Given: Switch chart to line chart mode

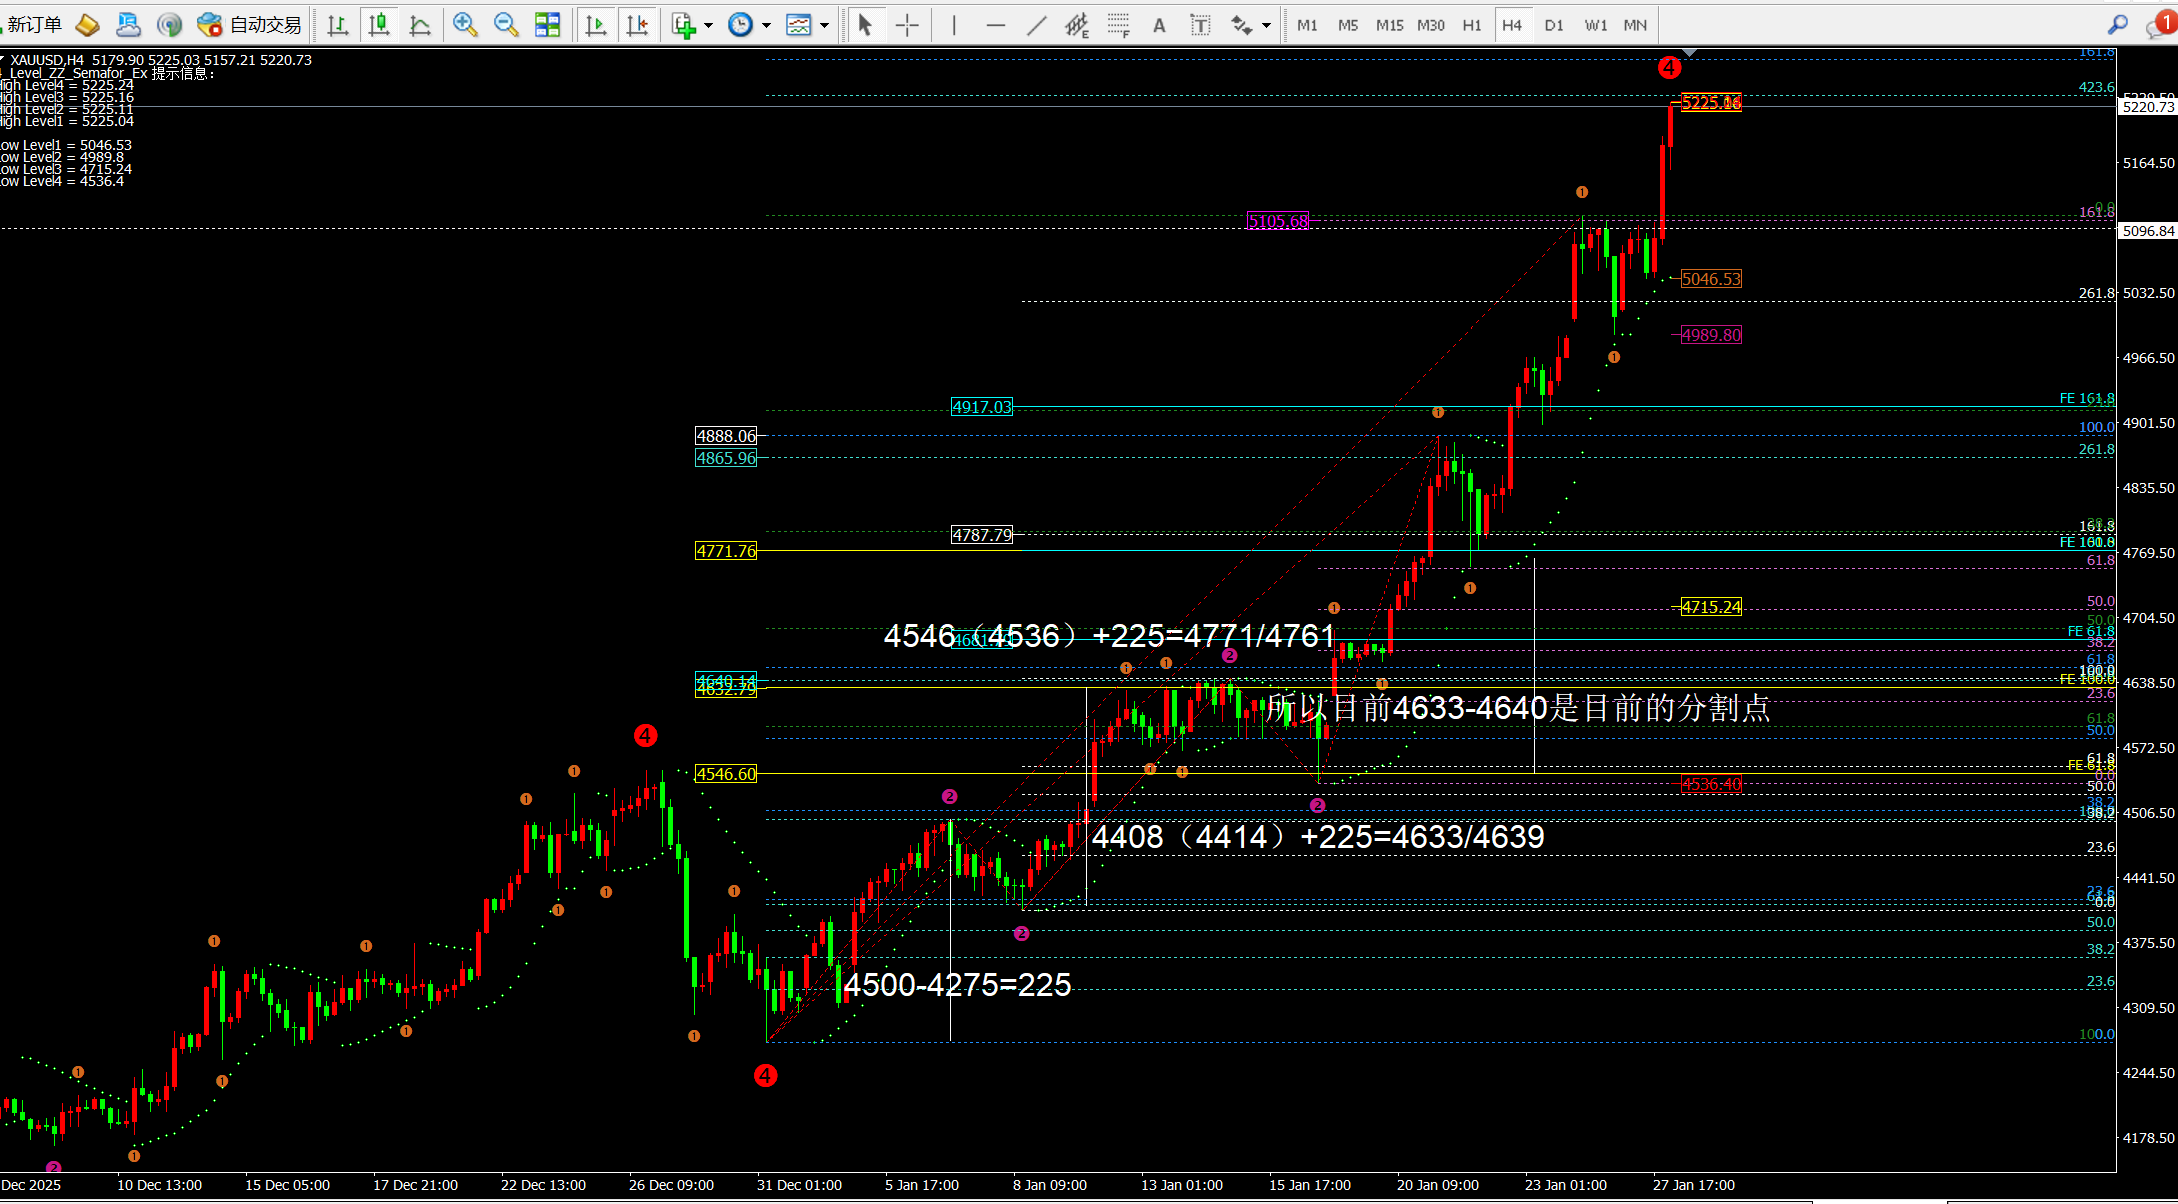Looking at the screenshot, I should 420,25.
